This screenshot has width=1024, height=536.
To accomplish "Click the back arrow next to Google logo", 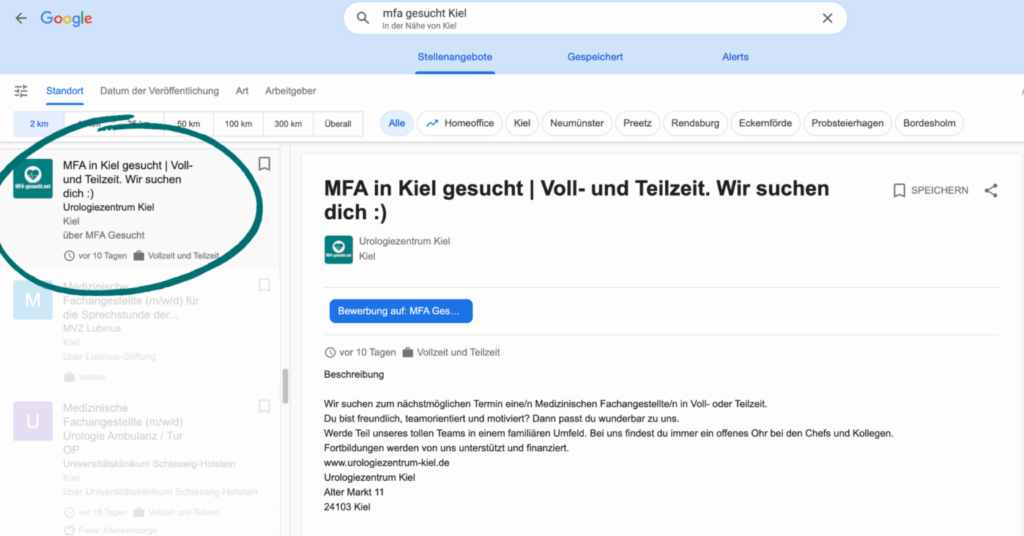I will point(21,19).
